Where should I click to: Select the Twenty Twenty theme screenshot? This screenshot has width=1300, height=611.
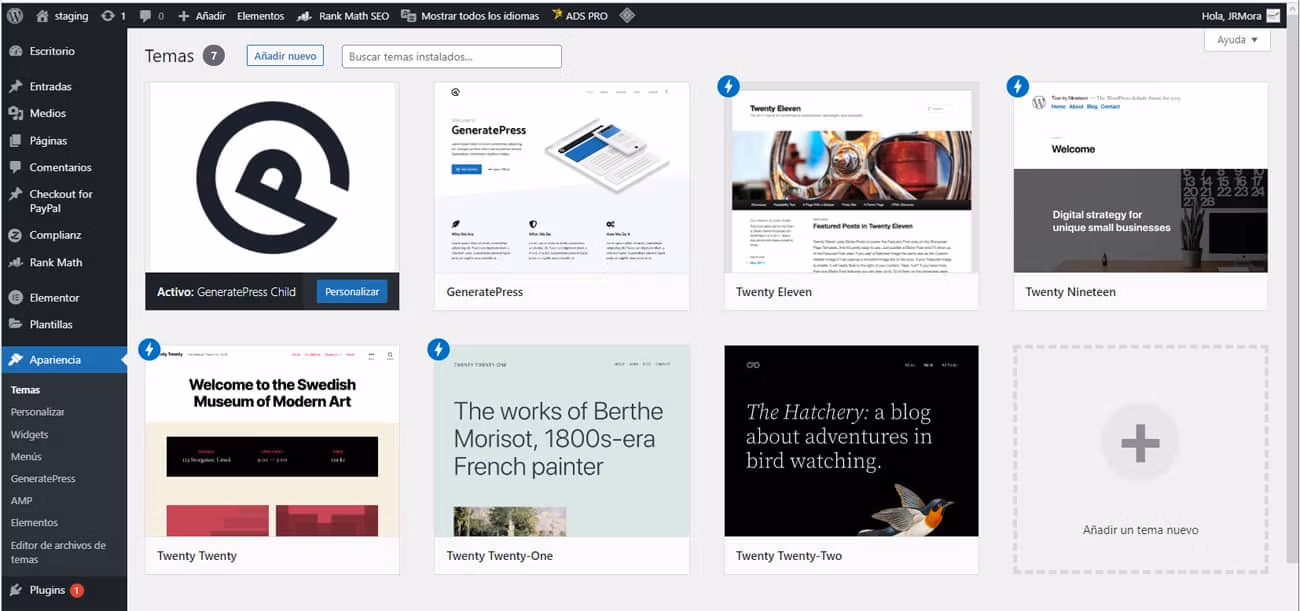272,441
